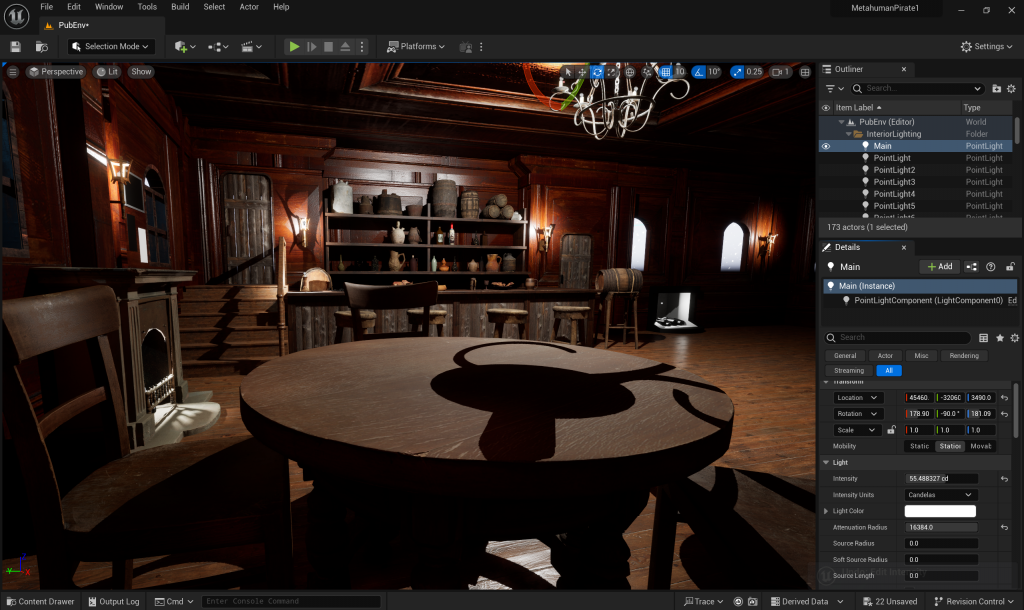
Task: Open Outliner filter options
Action: click(835, 88)
